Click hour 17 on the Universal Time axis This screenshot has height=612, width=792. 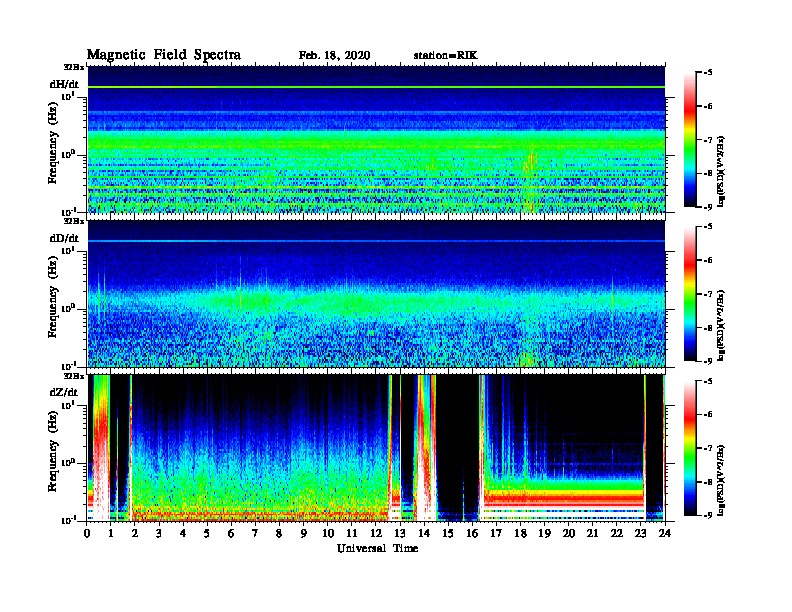(x=496, y=533)
